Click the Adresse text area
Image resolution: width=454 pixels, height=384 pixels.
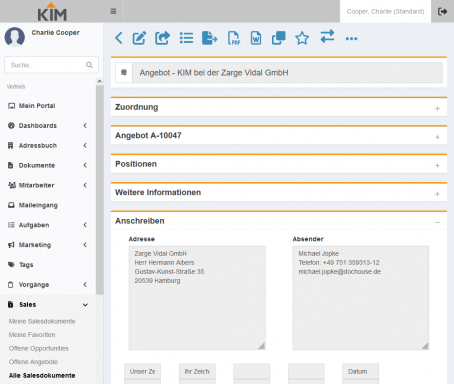click(x=197, y=298)
